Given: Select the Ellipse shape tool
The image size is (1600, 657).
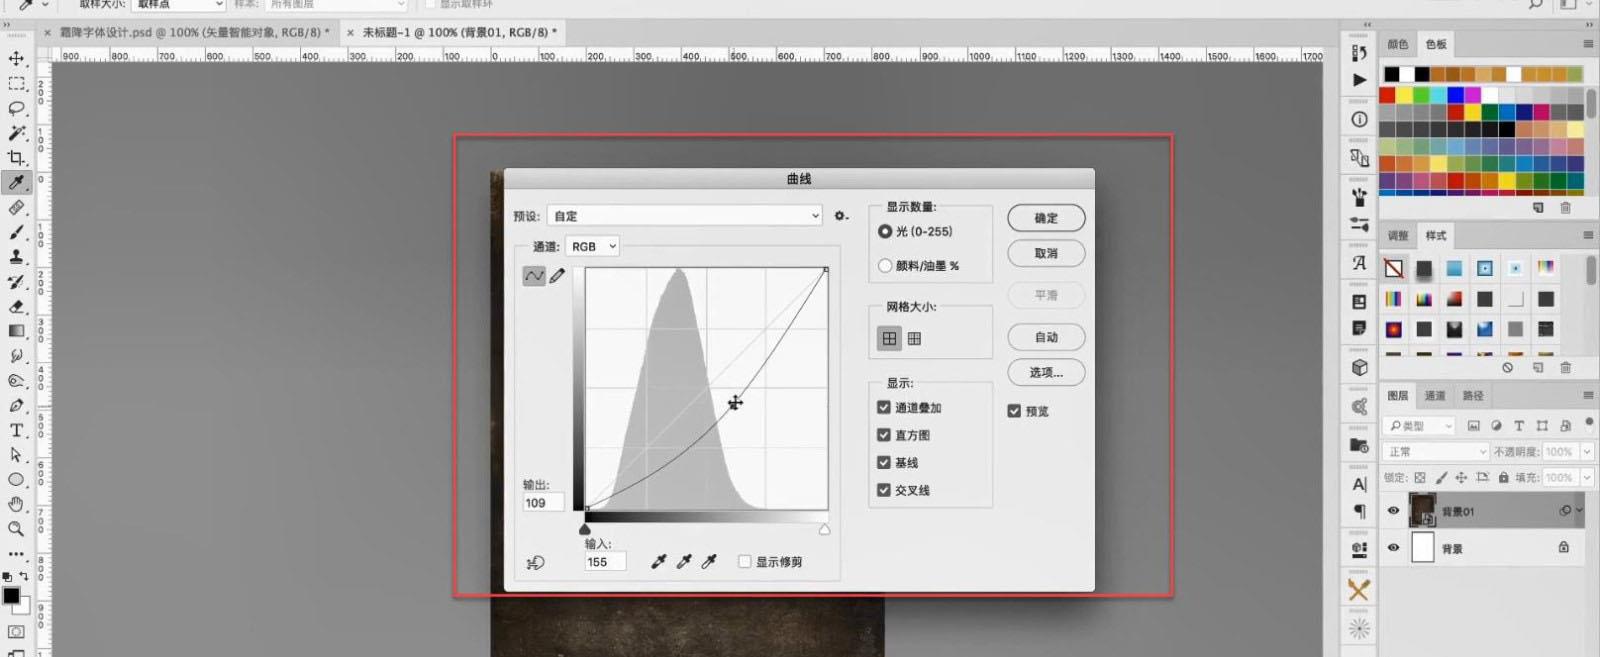Looking at the screenshot, I should (x=16, y=480).
